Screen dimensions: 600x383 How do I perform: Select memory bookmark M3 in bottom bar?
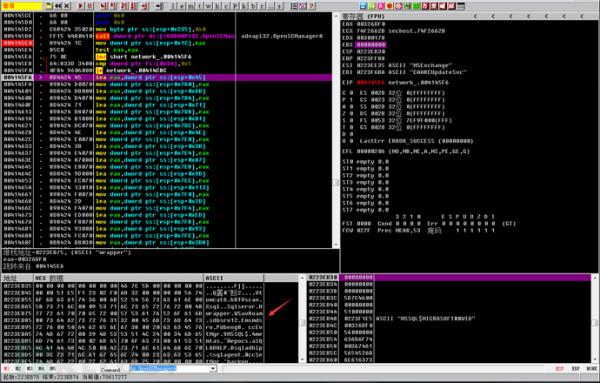point(29,368)
